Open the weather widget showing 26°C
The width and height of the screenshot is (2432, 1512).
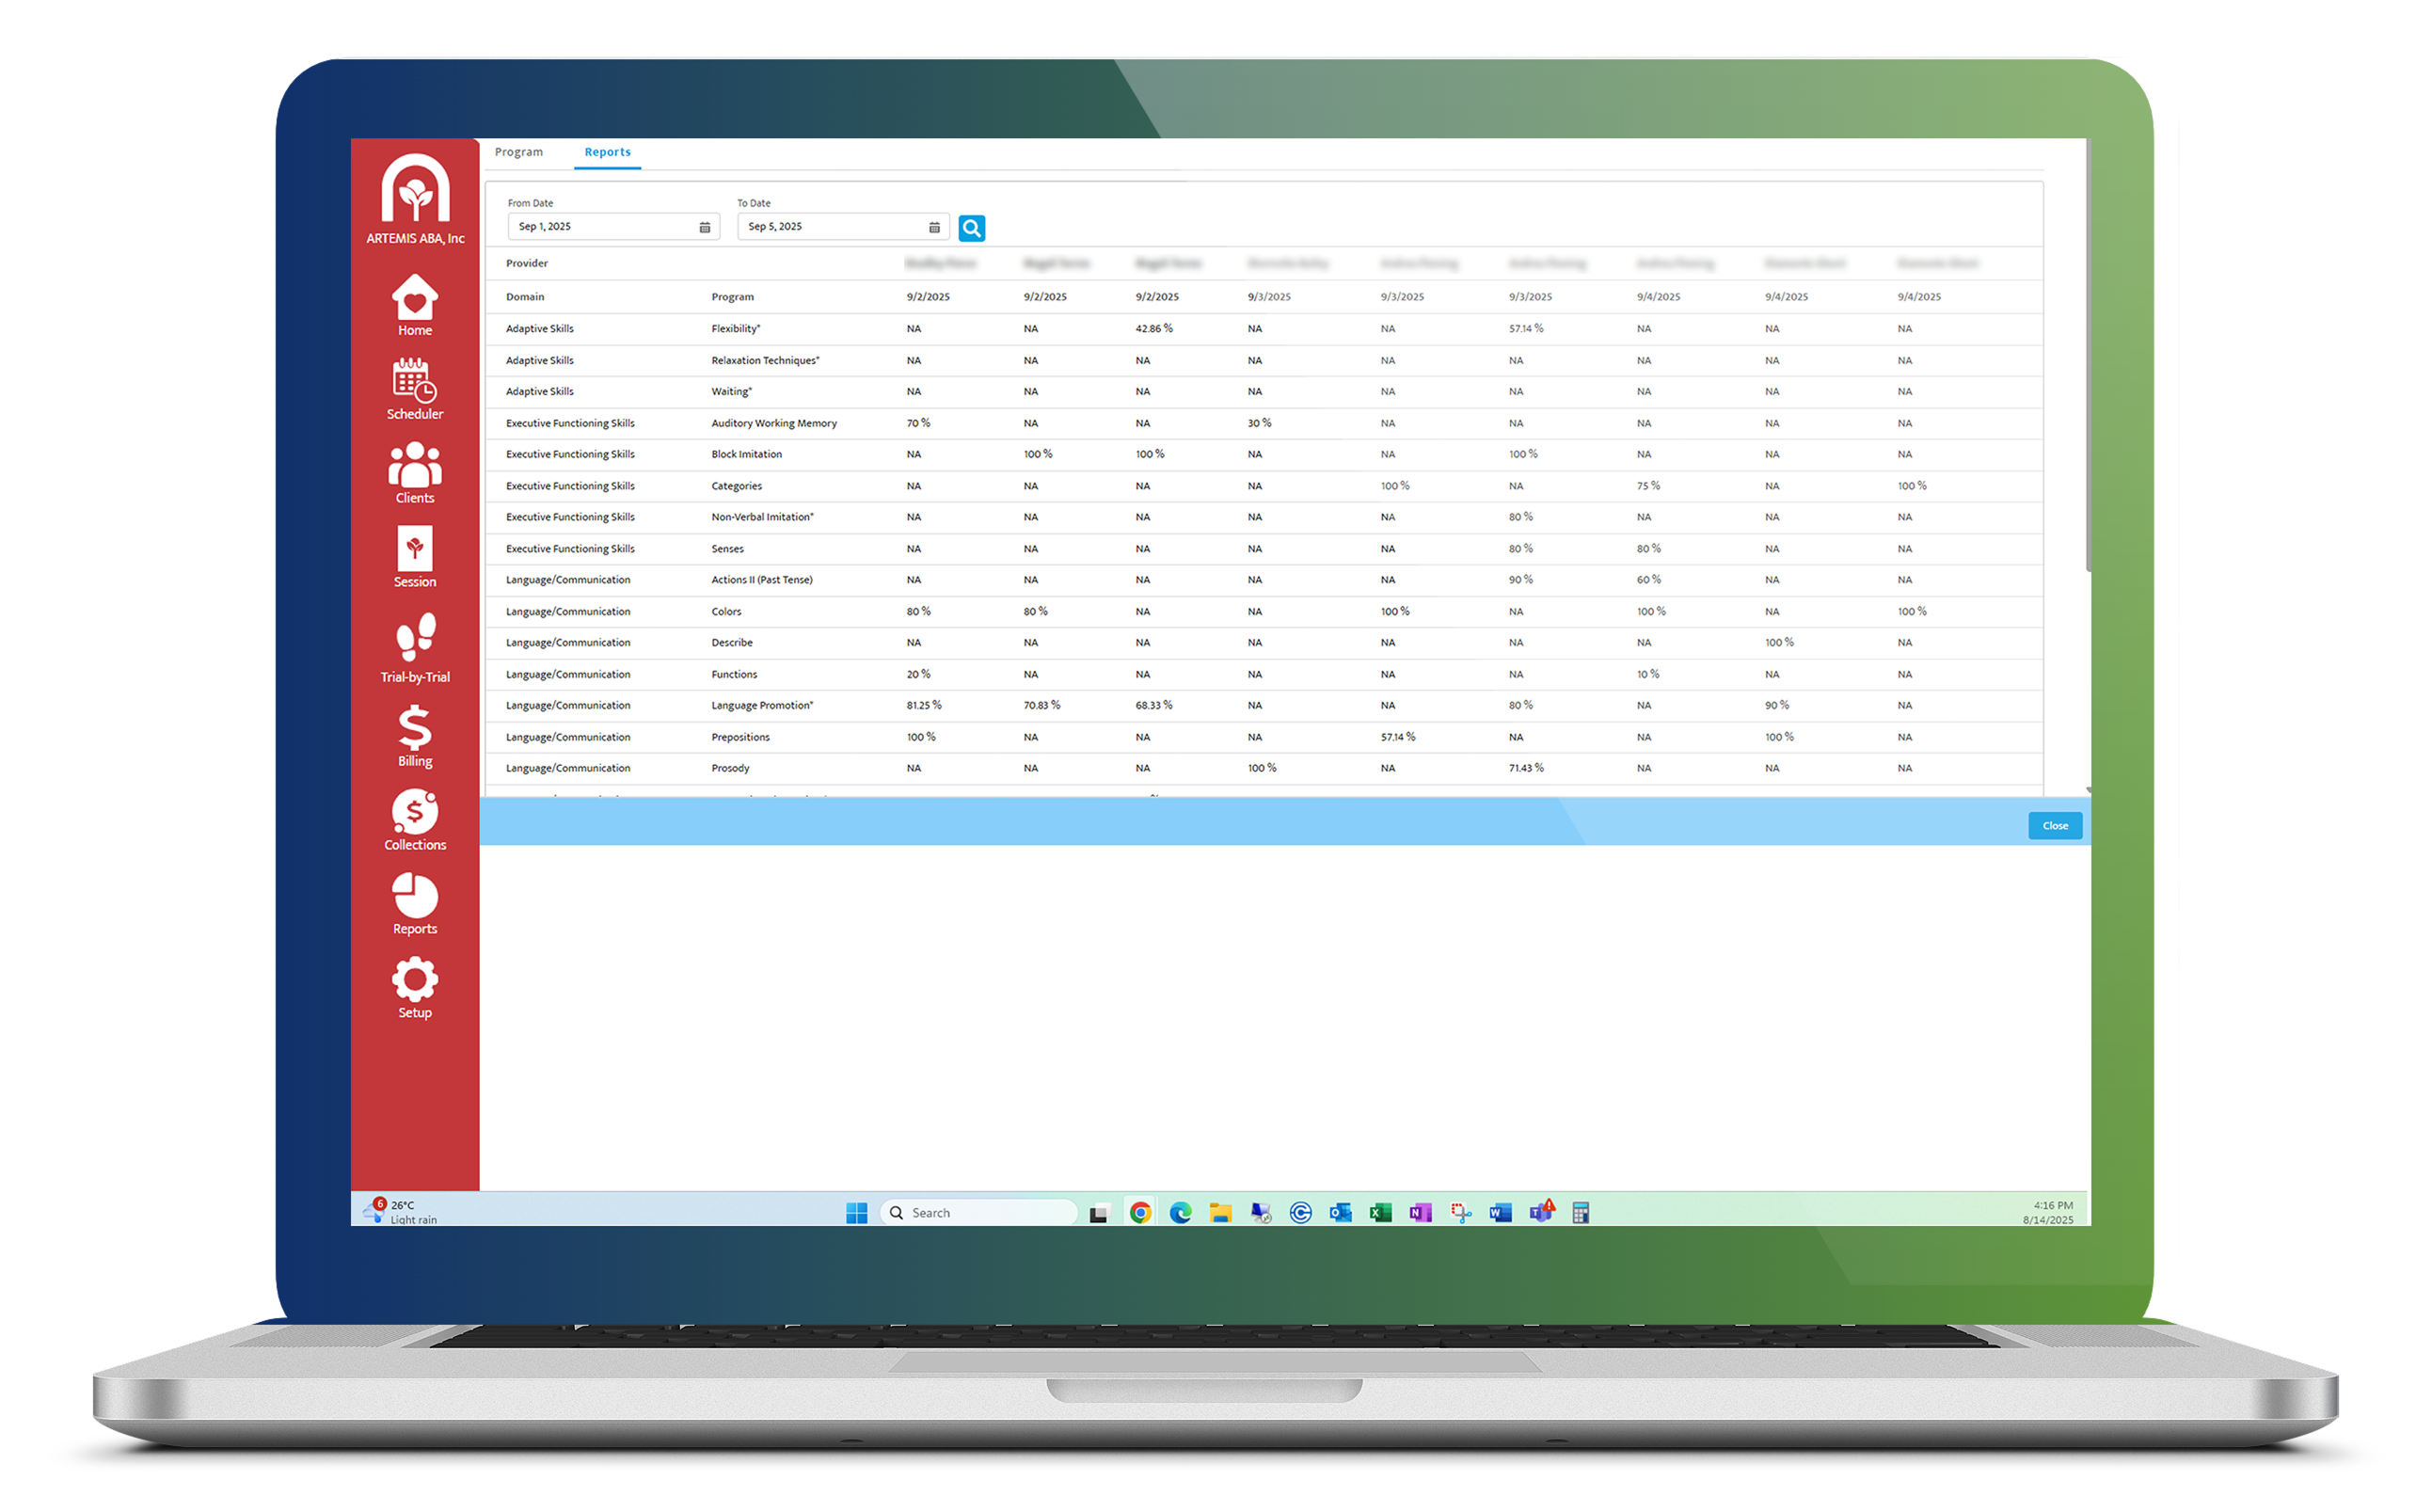pos(401,1212)
